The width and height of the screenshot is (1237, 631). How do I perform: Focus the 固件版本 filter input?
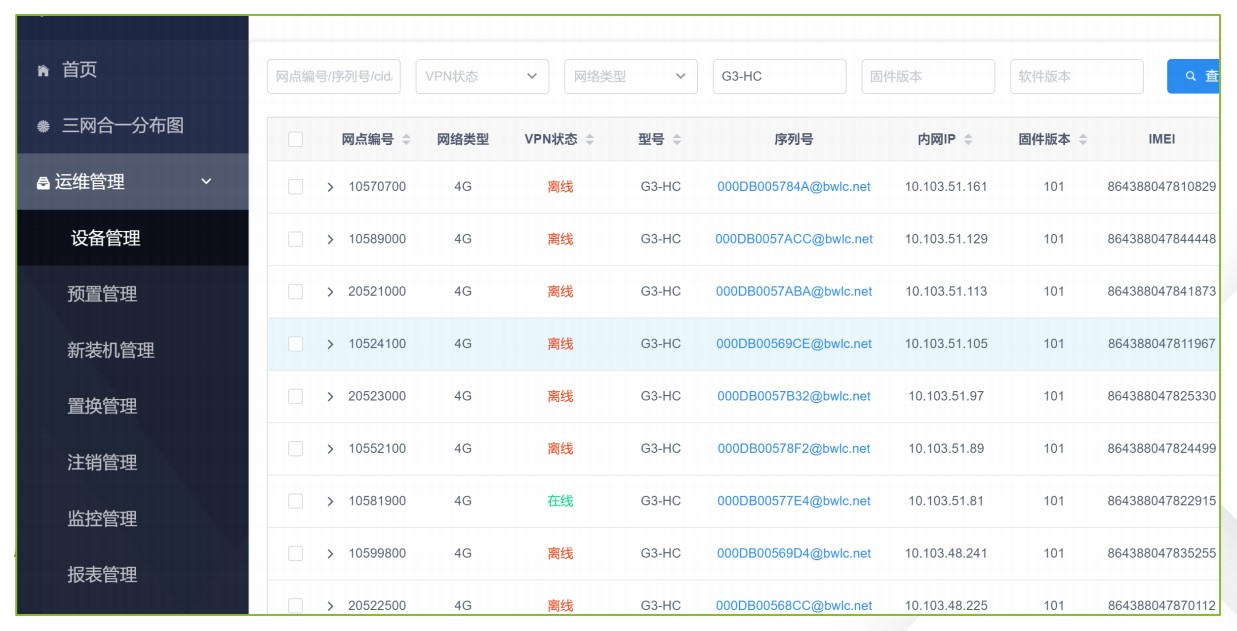pyautogui.click(x=928, y=76)
